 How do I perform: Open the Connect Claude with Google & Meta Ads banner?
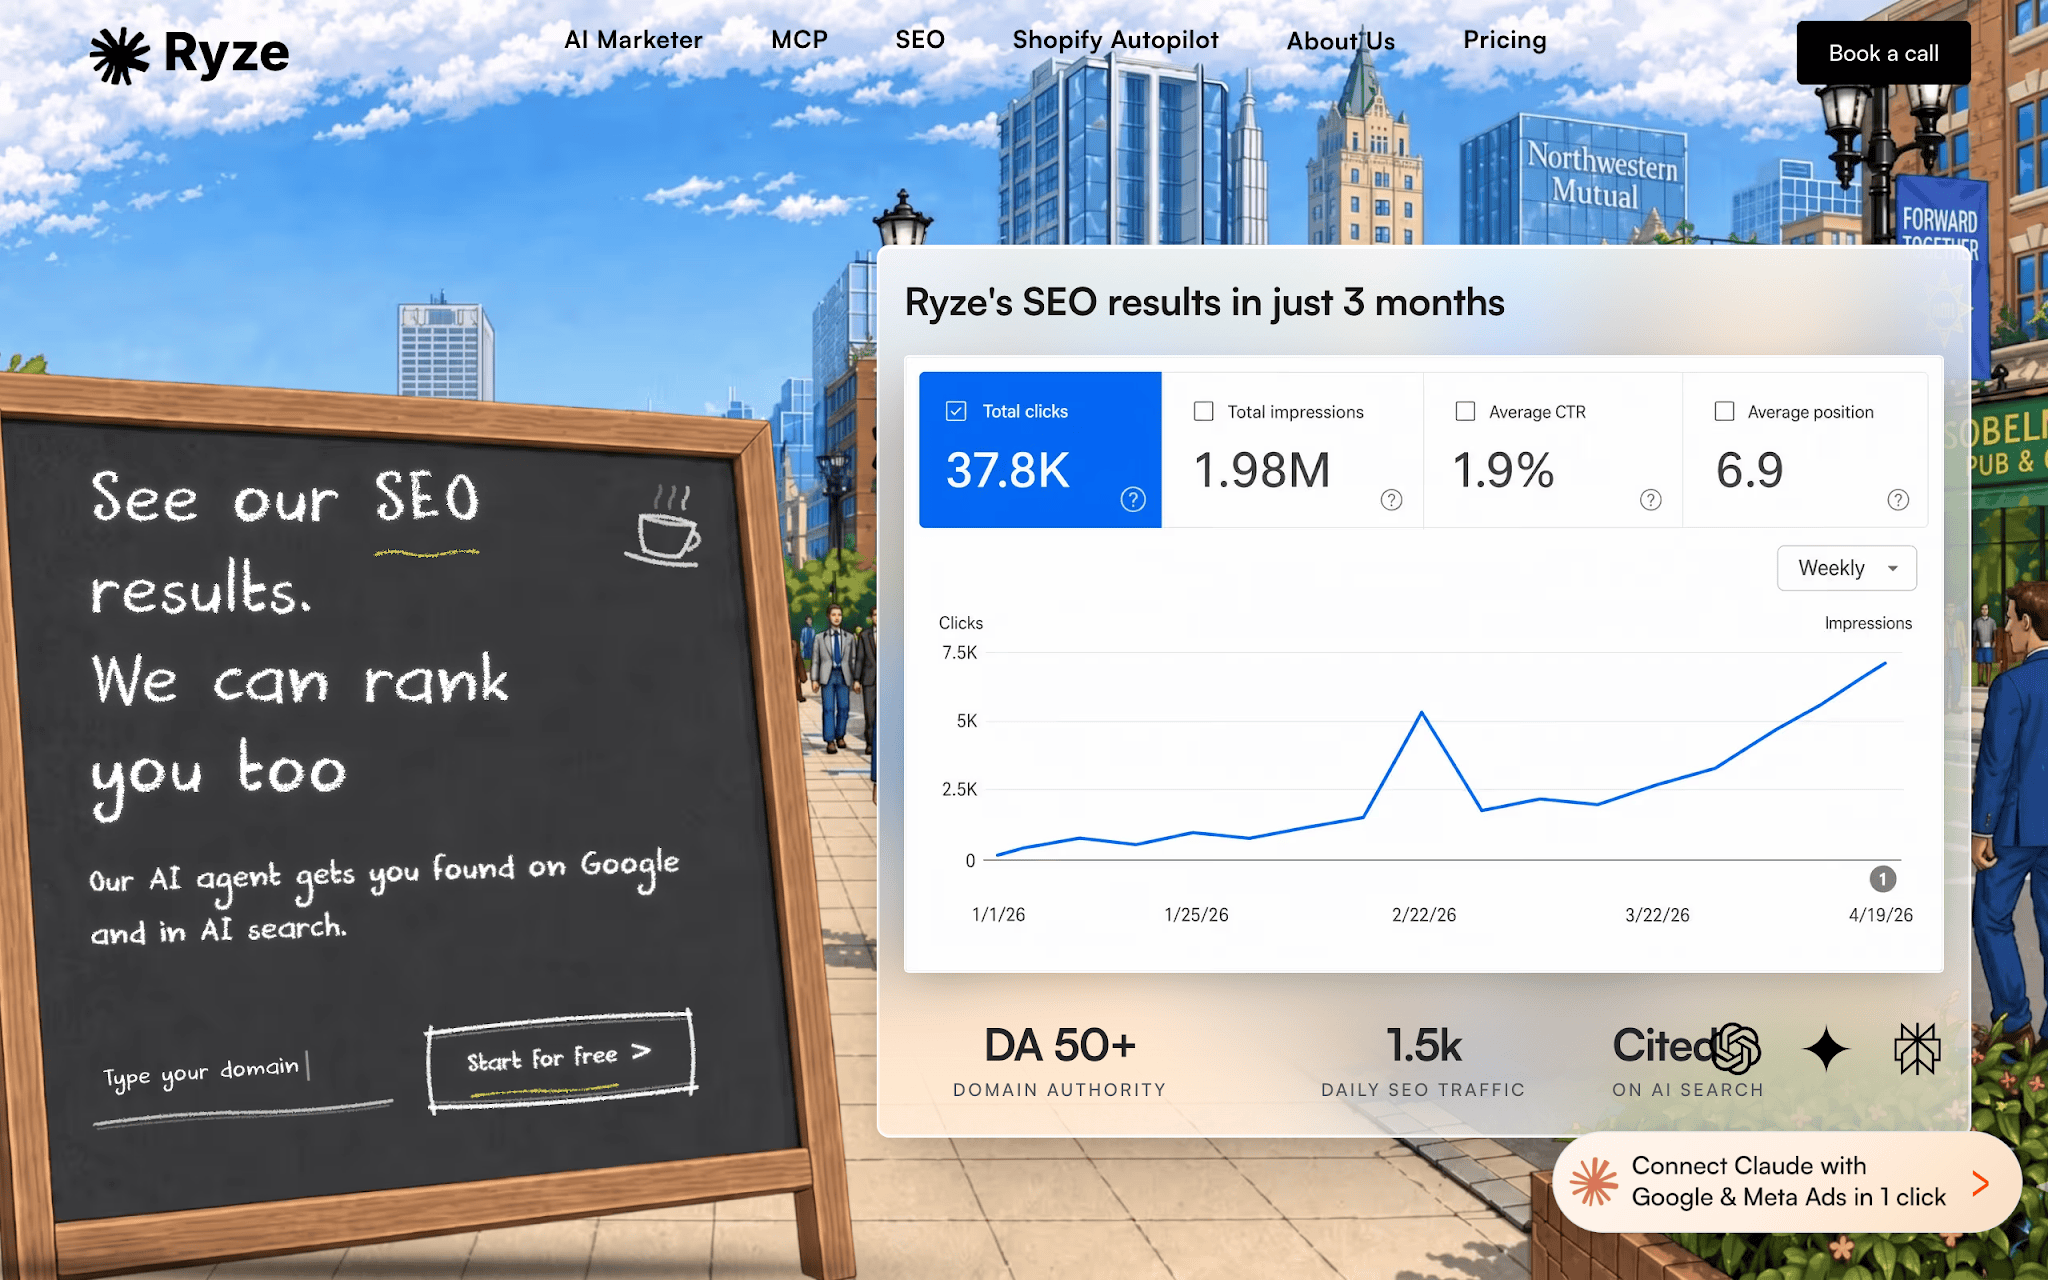click(1787, 1182)
